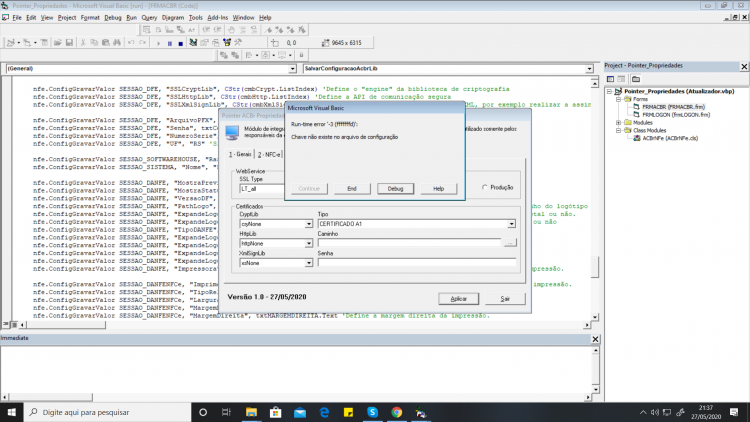Open the Project menu

tap(67, 18)
